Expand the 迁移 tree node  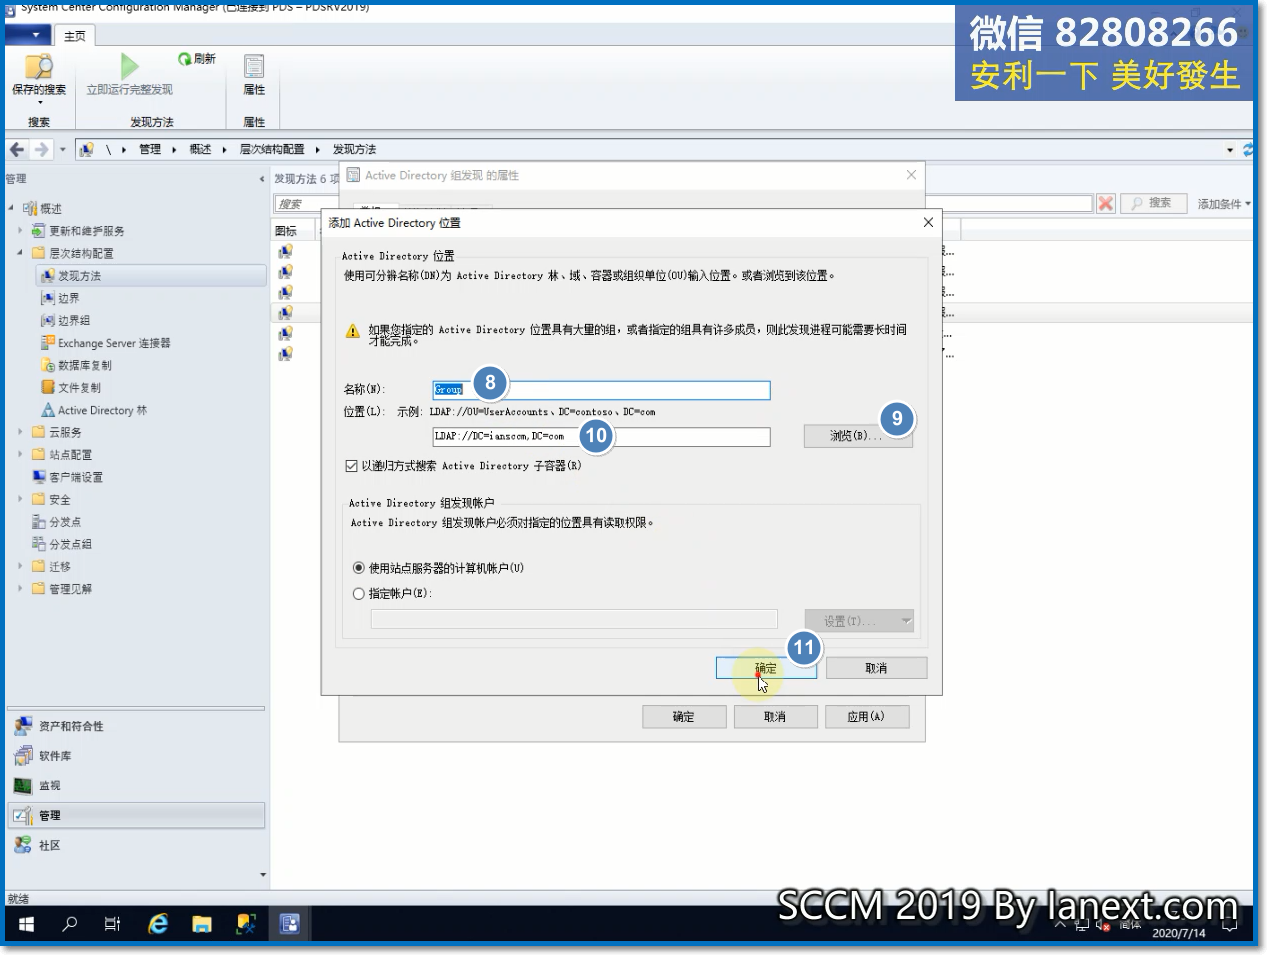(x=20, y=566)
